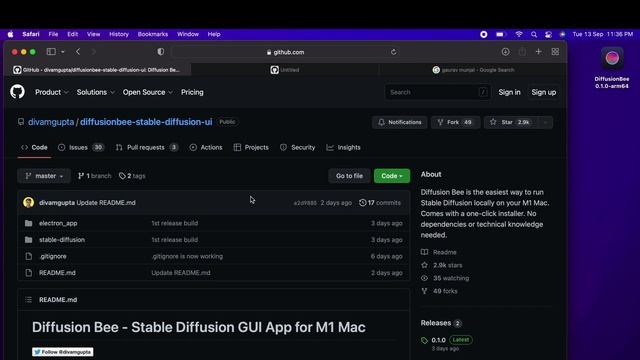The width and height of the screenshot is (640, 360).
Task: Open the 2 tags link
Action: click(132, 176)
